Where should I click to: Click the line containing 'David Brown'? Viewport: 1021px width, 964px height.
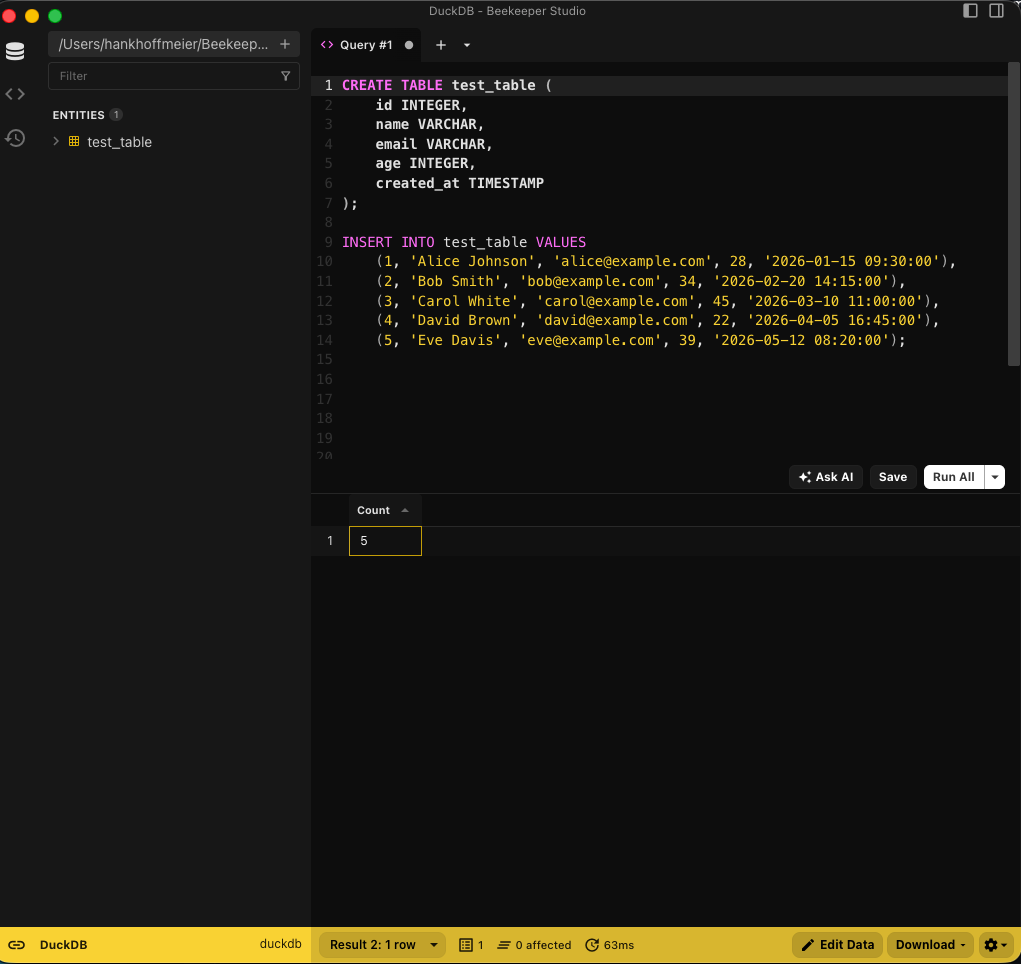pos(658,320)
